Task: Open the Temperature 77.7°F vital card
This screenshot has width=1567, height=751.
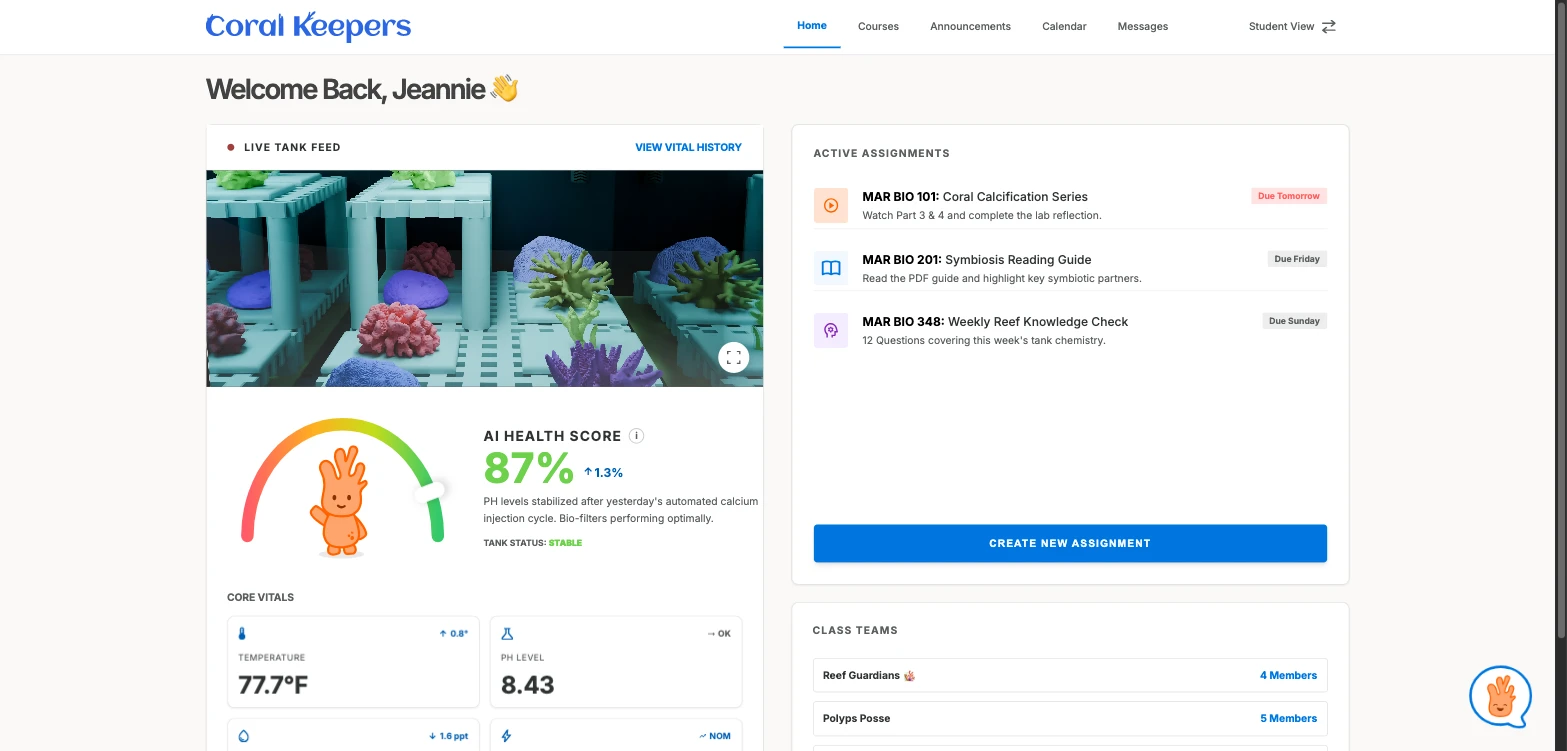Action: [x=353, y=662]
